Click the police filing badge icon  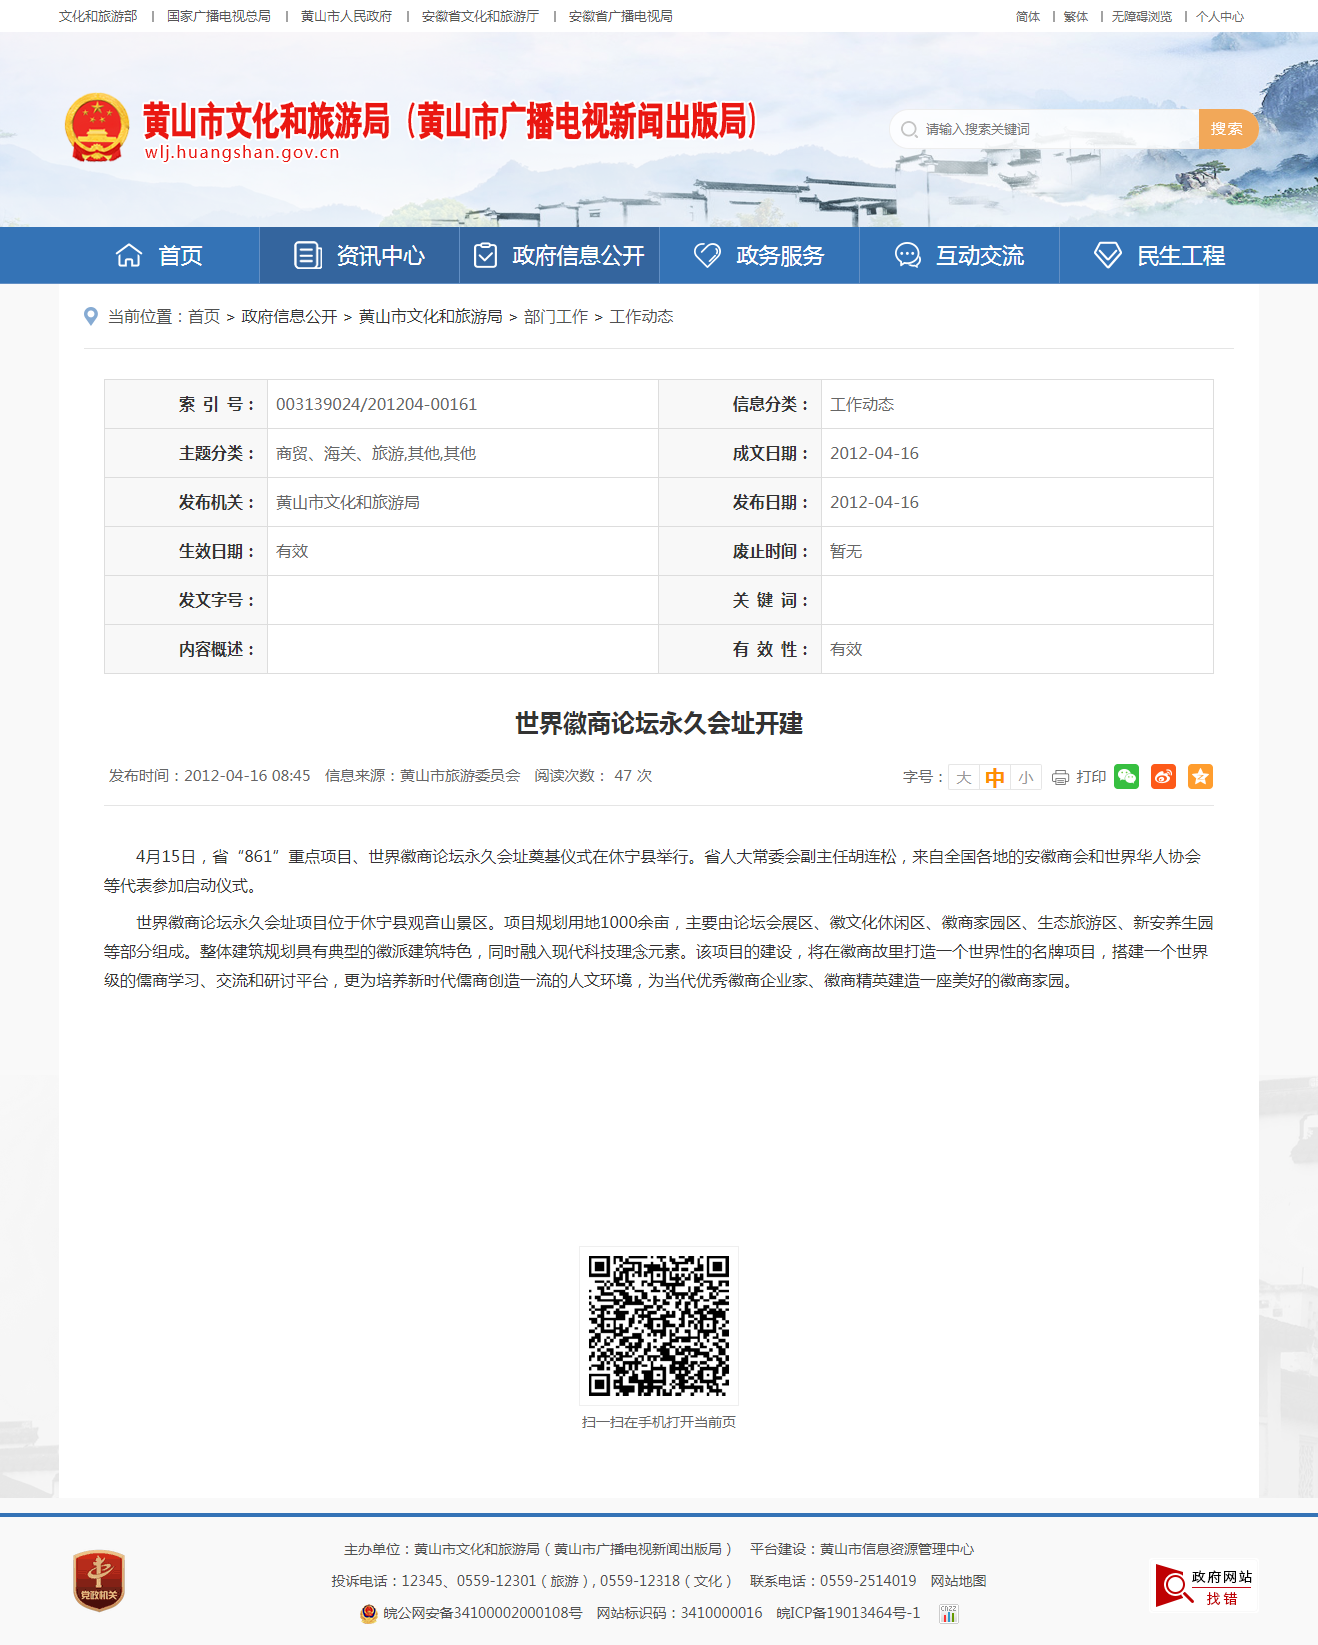369,1613
